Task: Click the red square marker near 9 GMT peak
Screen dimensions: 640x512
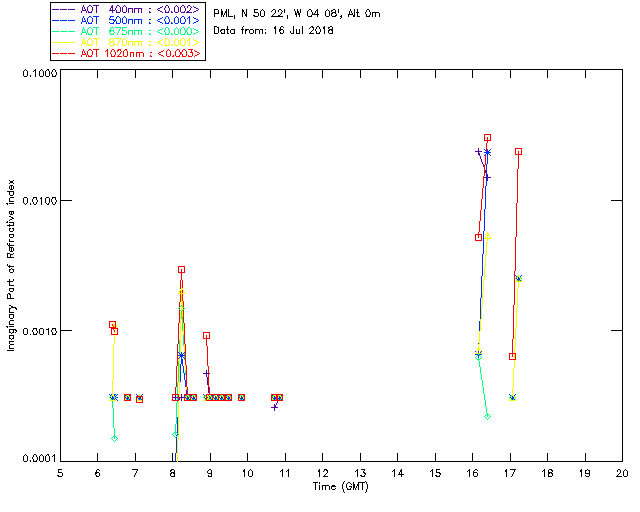Action: pos(207,336)
